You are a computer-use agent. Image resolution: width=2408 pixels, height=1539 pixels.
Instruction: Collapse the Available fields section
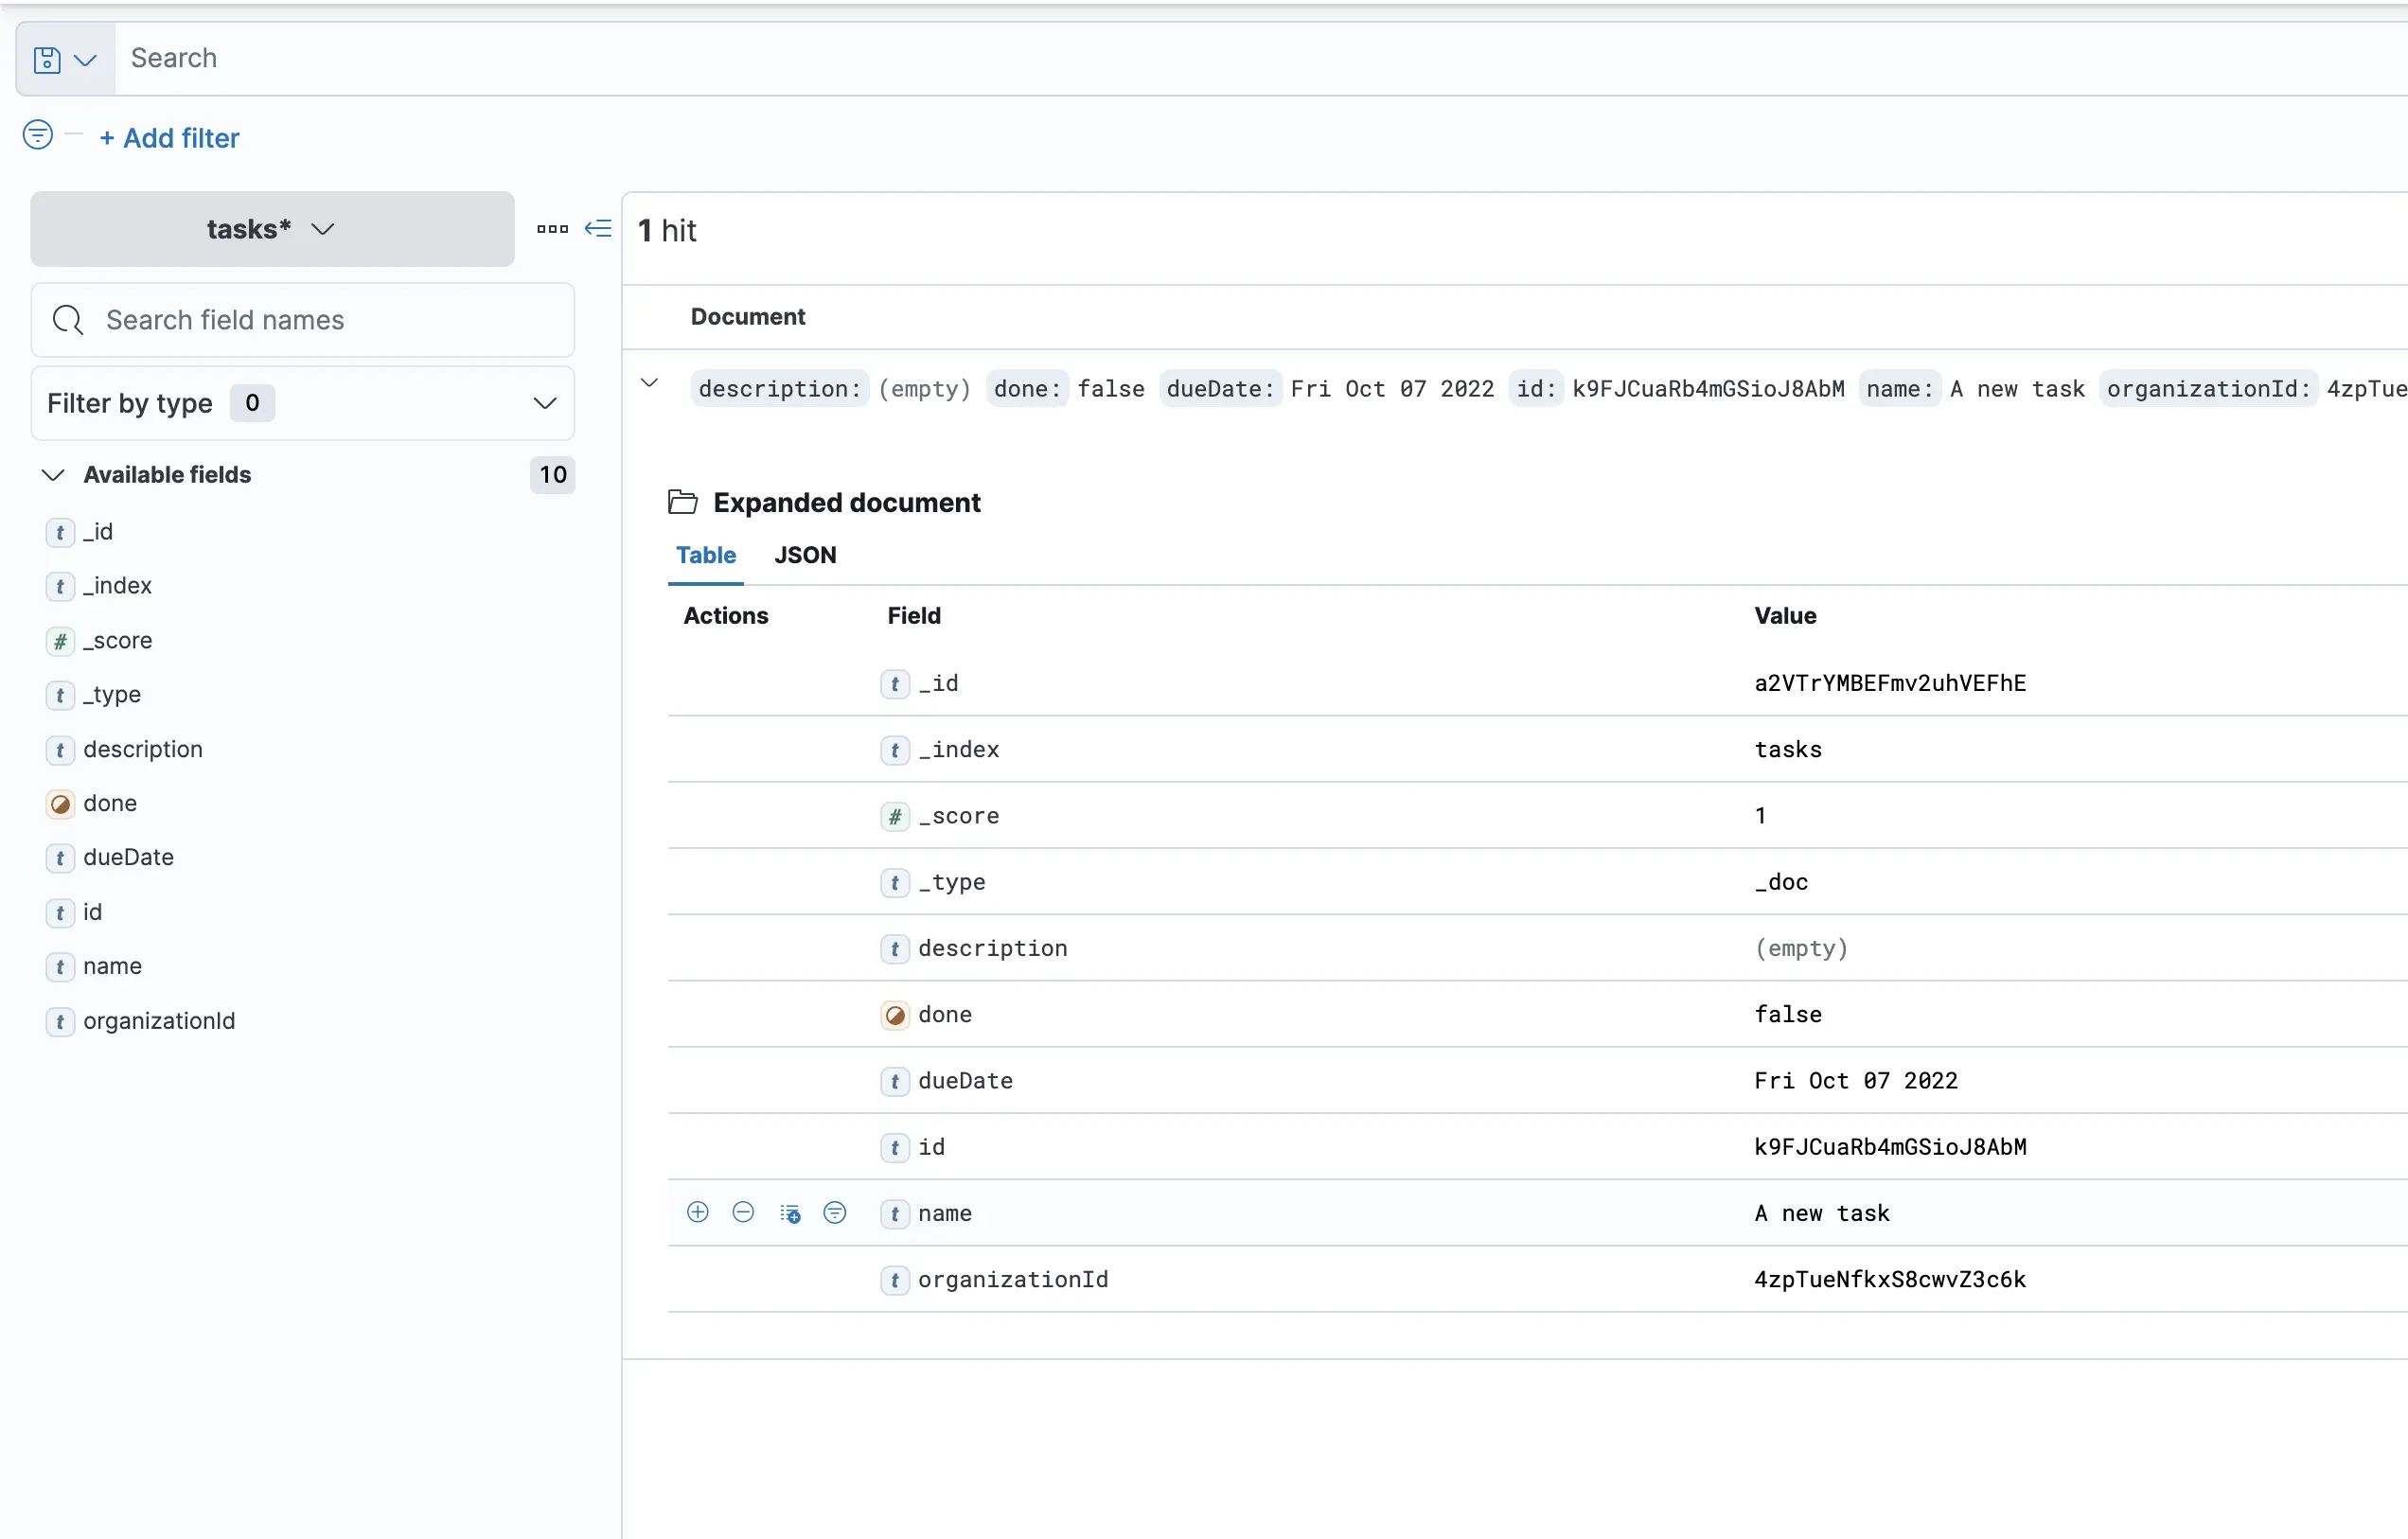pos(53,474)
